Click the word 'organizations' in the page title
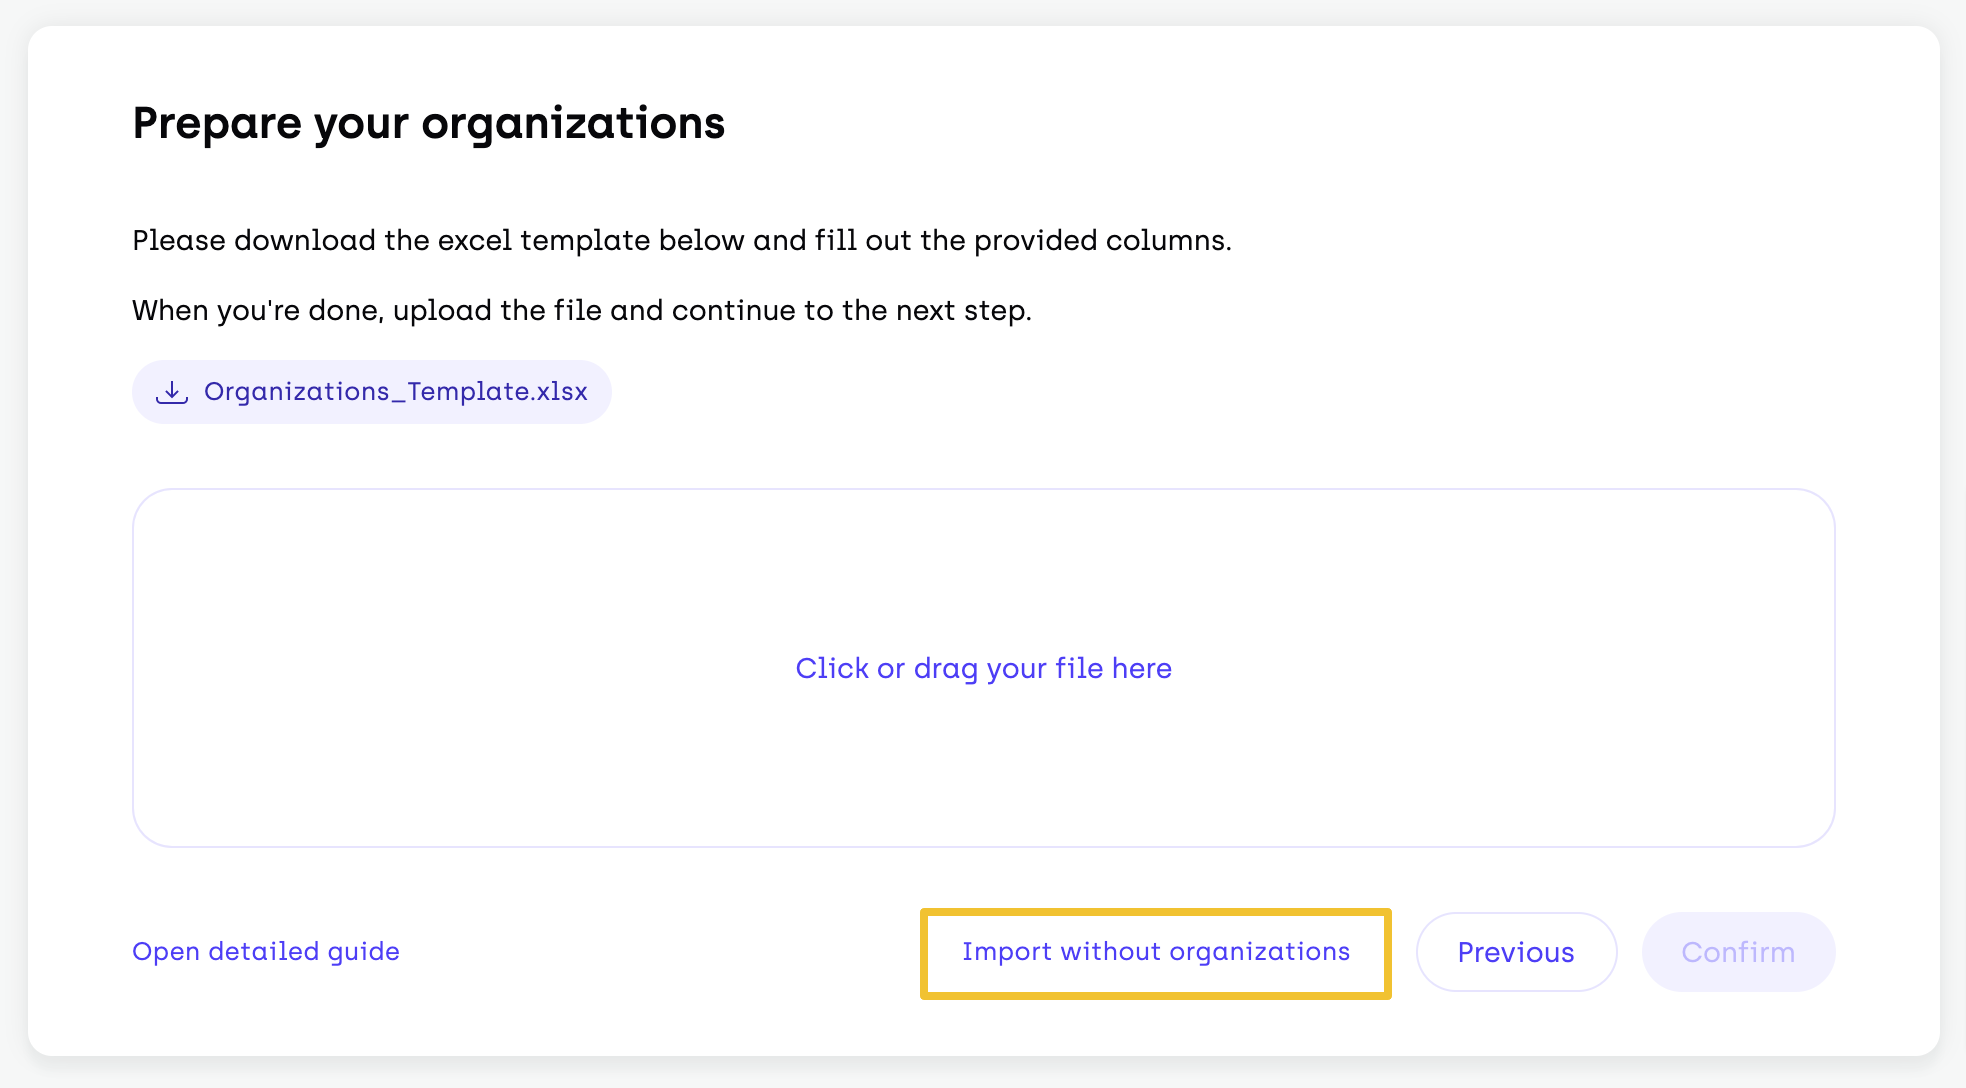The width and height of the screenshot is (1966, 1088). click(x=573, y=123)
